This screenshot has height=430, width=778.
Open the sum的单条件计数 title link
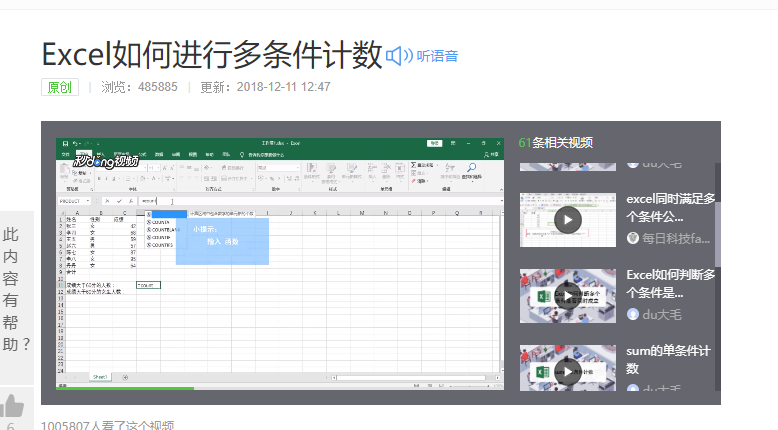(668, 359)
